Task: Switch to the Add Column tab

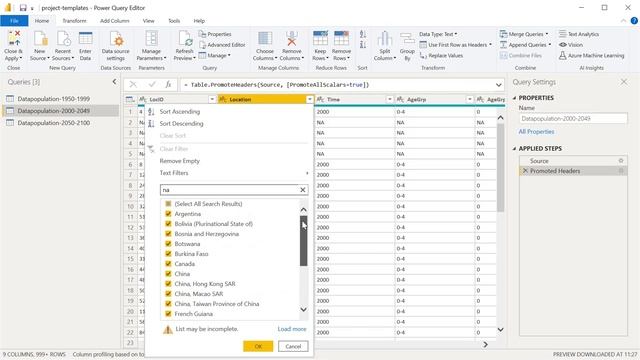Action: (115, 21)
